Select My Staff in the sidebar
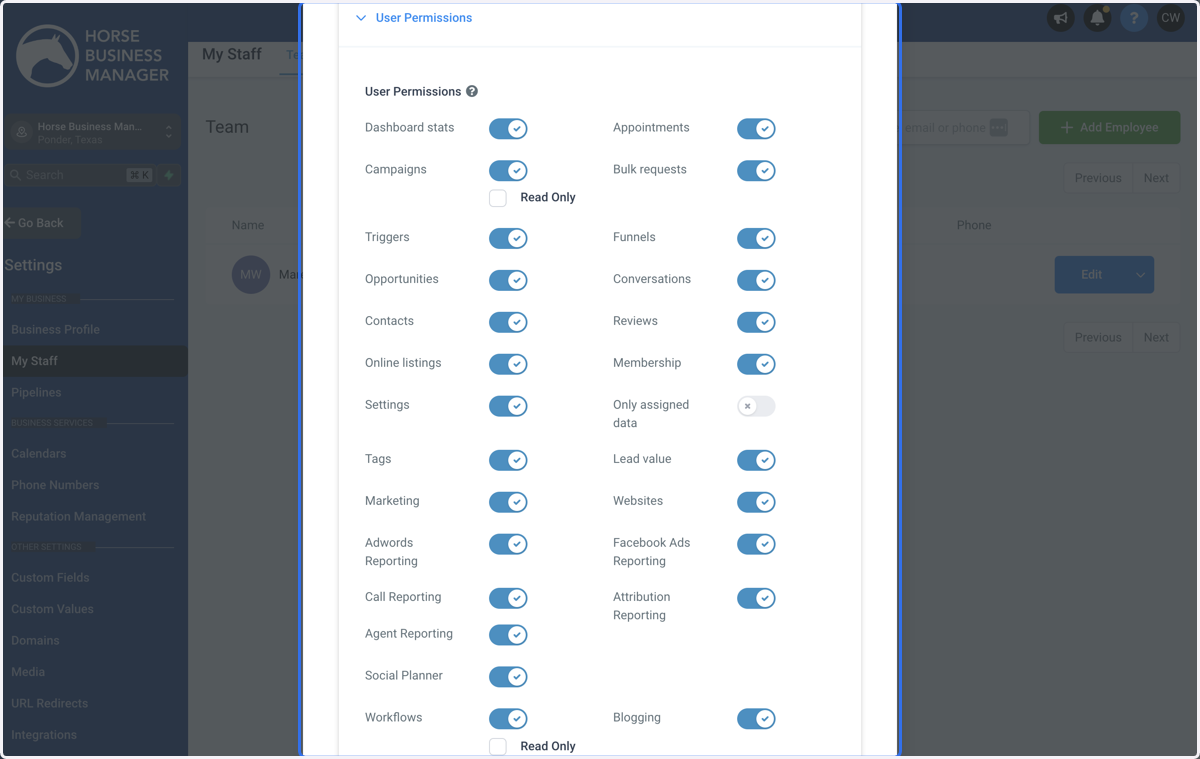 click(x=94, y=361)
